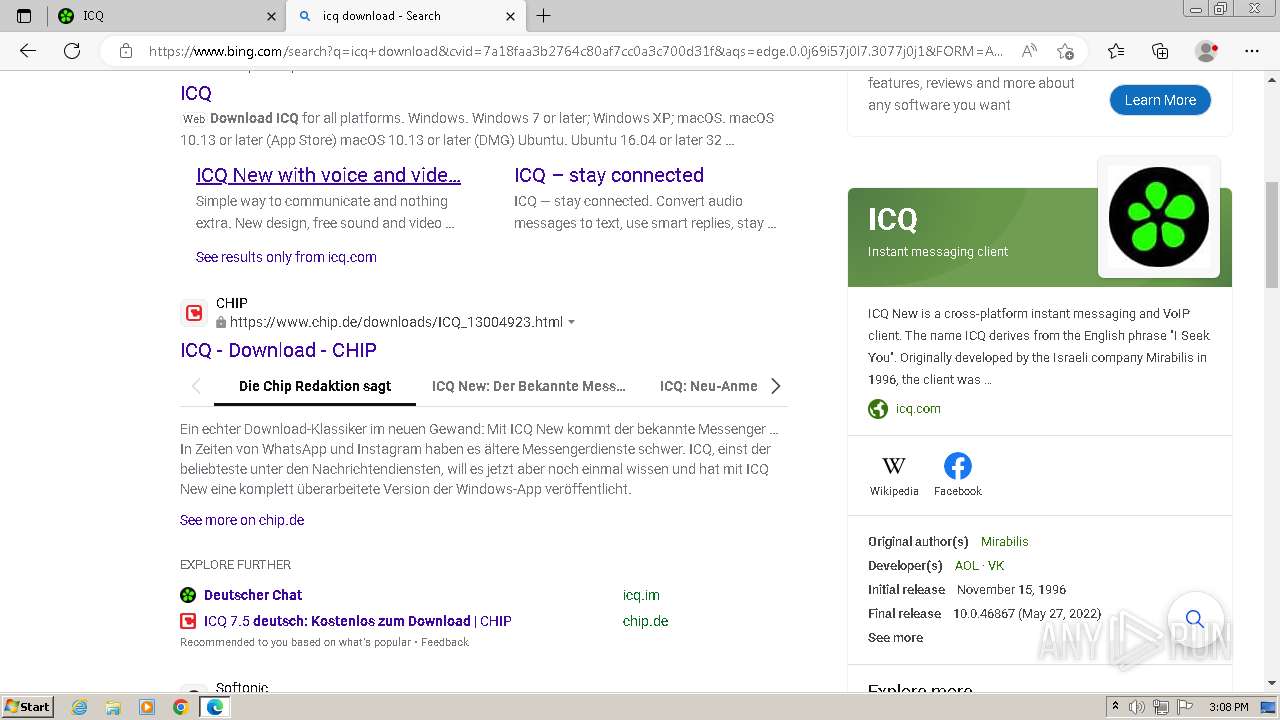Click the volume tray icon
The height and width of the screenshot is (720, 1280).
1137,707
